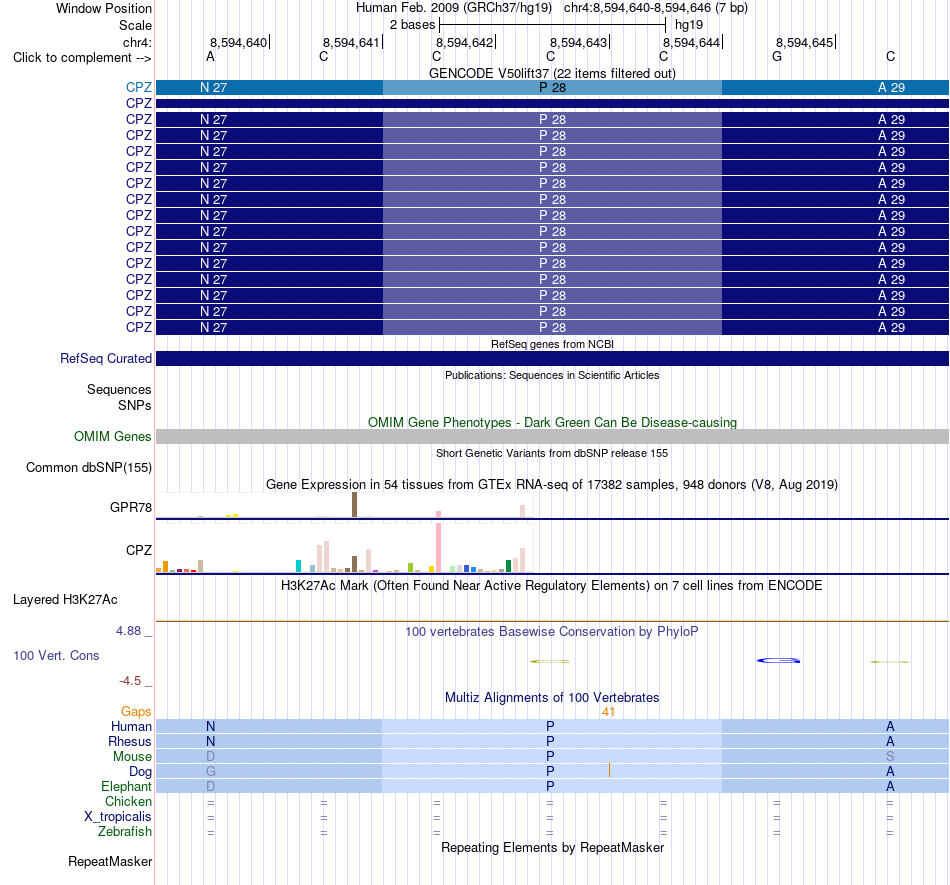950x885 pixels.
Task: Click the RefSeq Curated track label
Action: (x=106, y=359)
